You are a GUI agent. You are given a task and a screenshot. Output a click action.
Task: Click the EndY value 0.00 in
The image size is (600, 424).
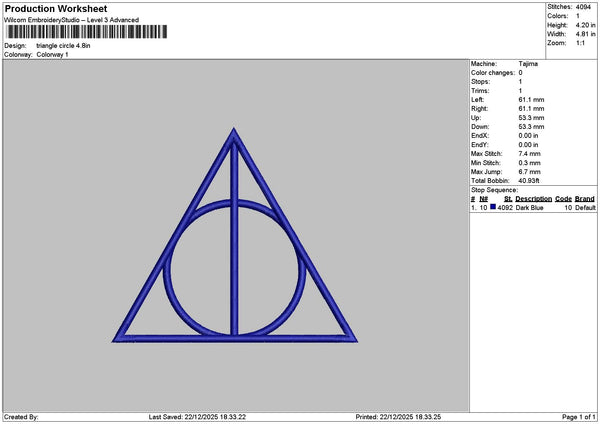[x=528, y=145]
